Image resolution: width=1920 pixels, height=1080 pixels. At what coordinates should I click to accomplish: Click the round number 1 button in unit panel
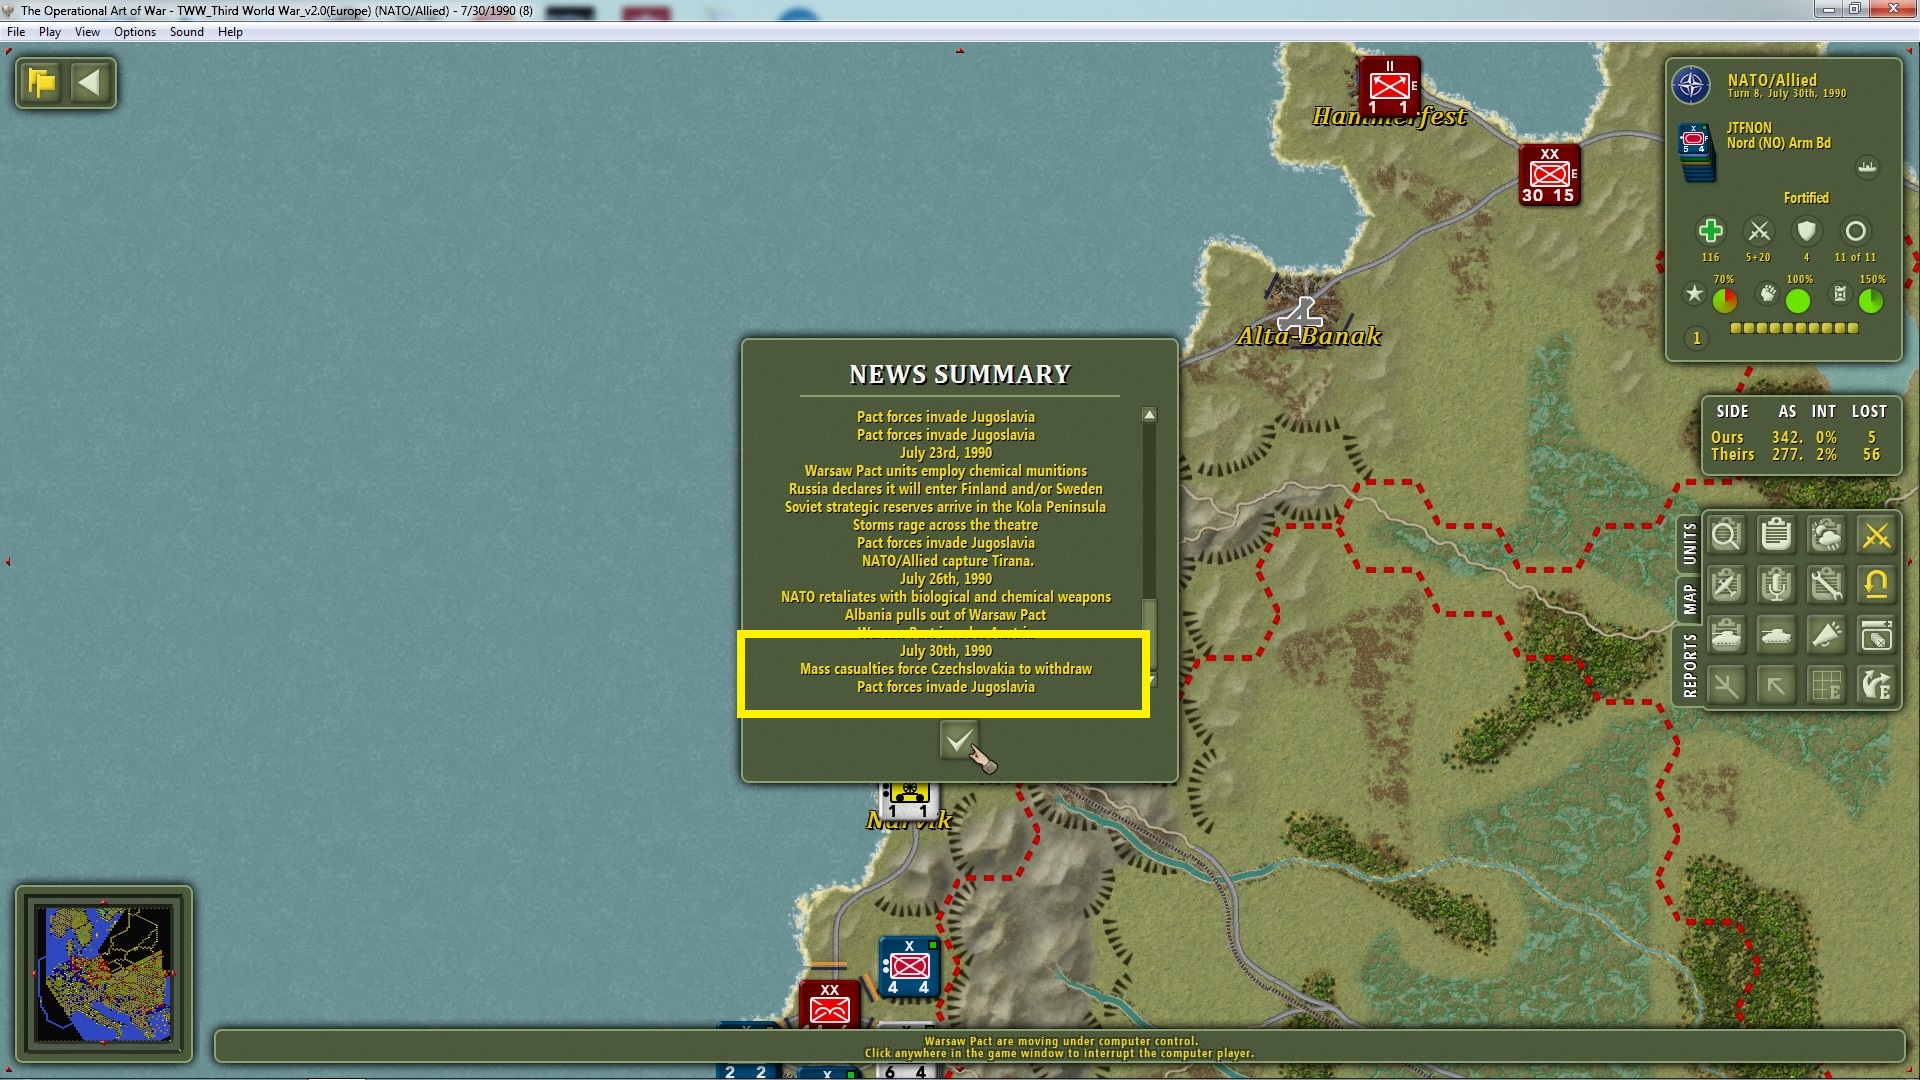(x=1696, y=338)
